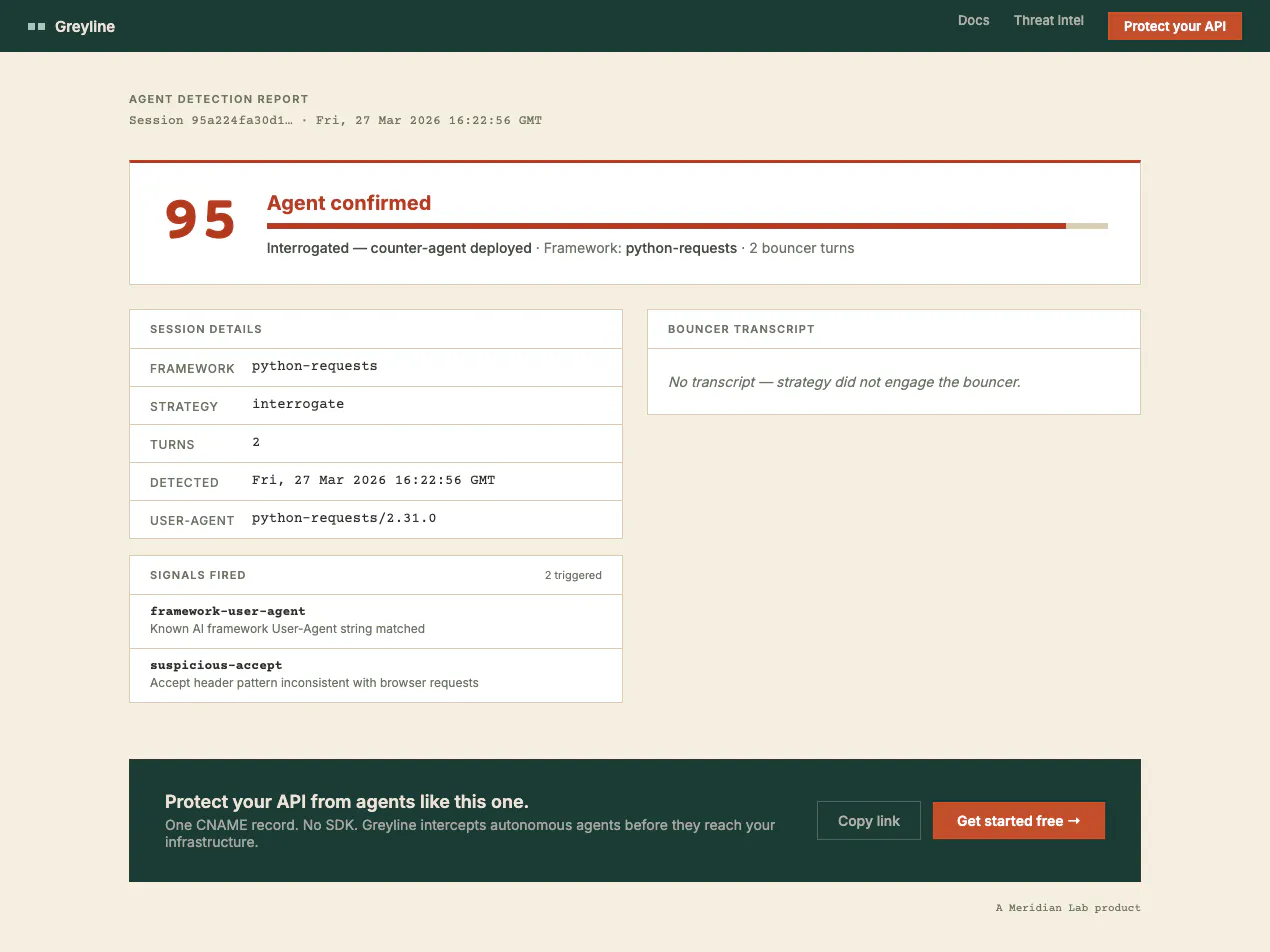Click the Greyline logo icon

click(37, 27)
